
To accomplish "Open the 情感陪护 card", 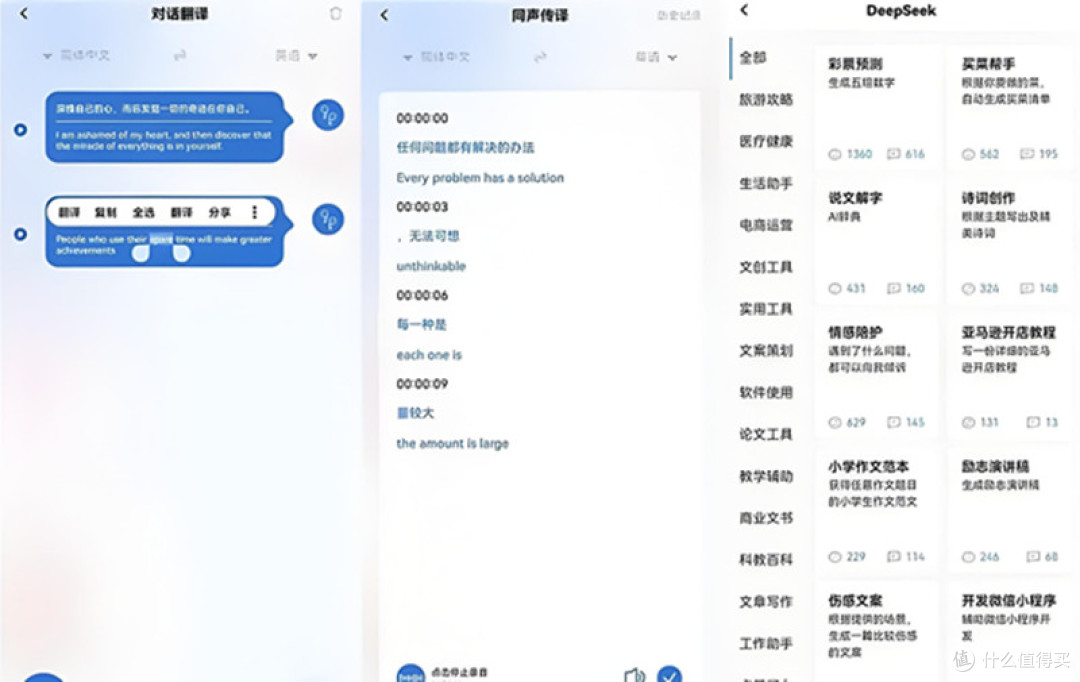I will tap(876, 376).
